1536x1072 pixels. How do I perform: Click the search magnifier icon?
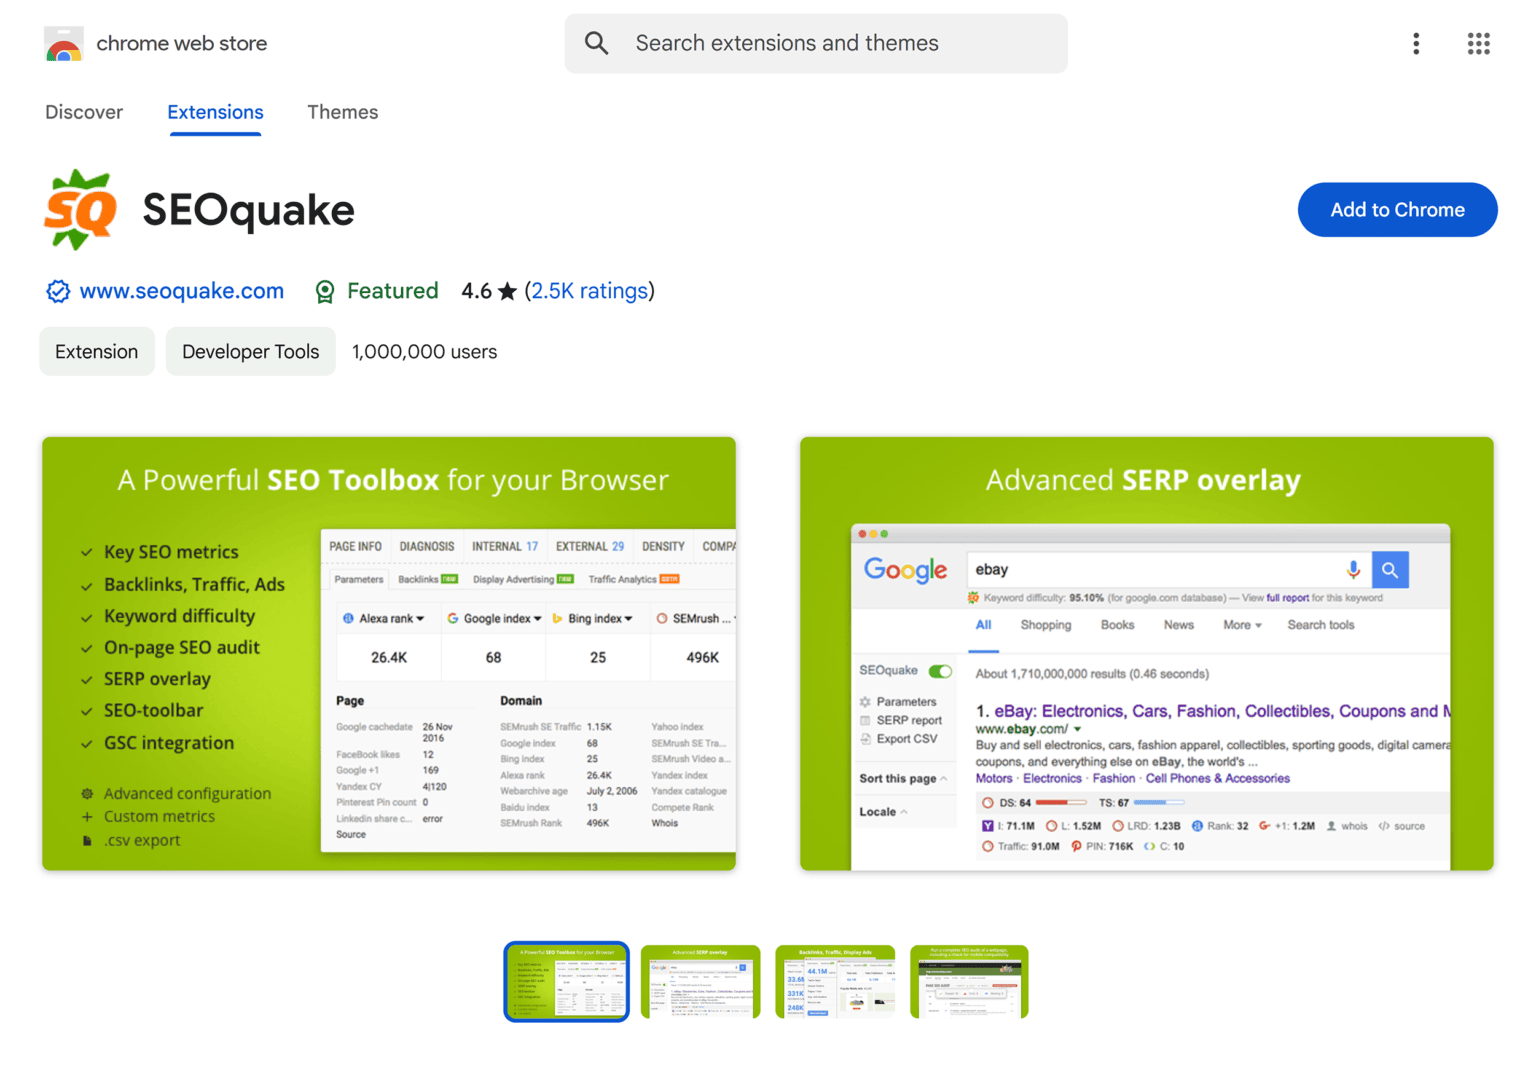[x=597, y=43]
